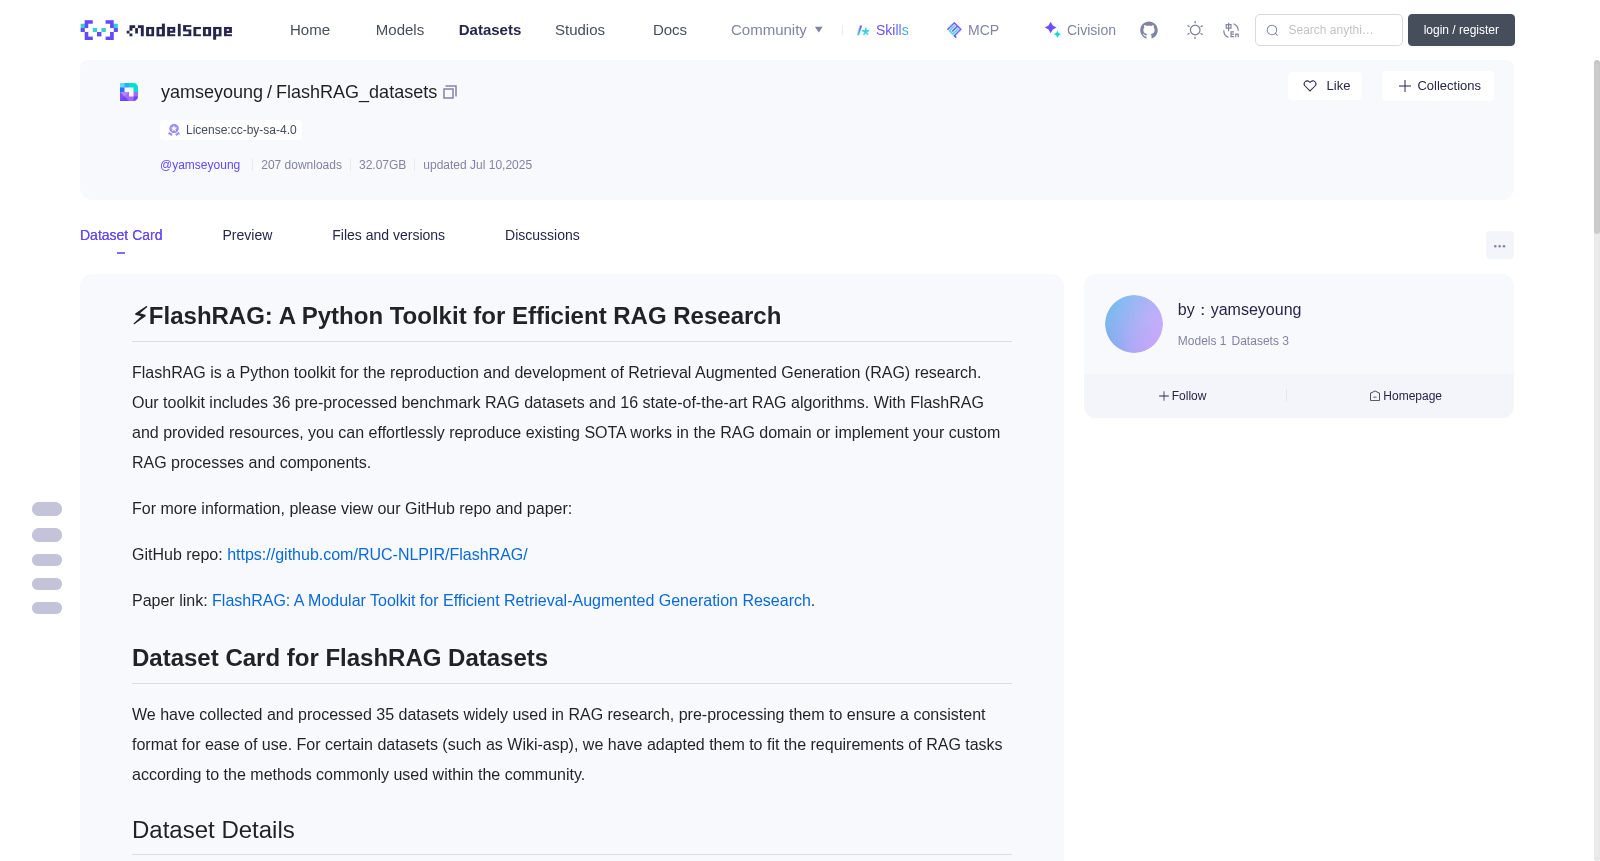Click the '207 downloads' text
Image resolution: width=1600 pixels, height=861 pixels.
301,165
